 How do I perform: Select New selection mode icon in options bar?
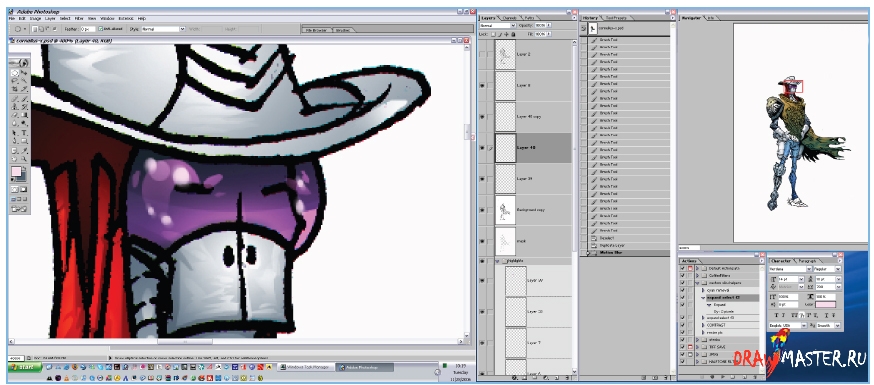(35, 29)
